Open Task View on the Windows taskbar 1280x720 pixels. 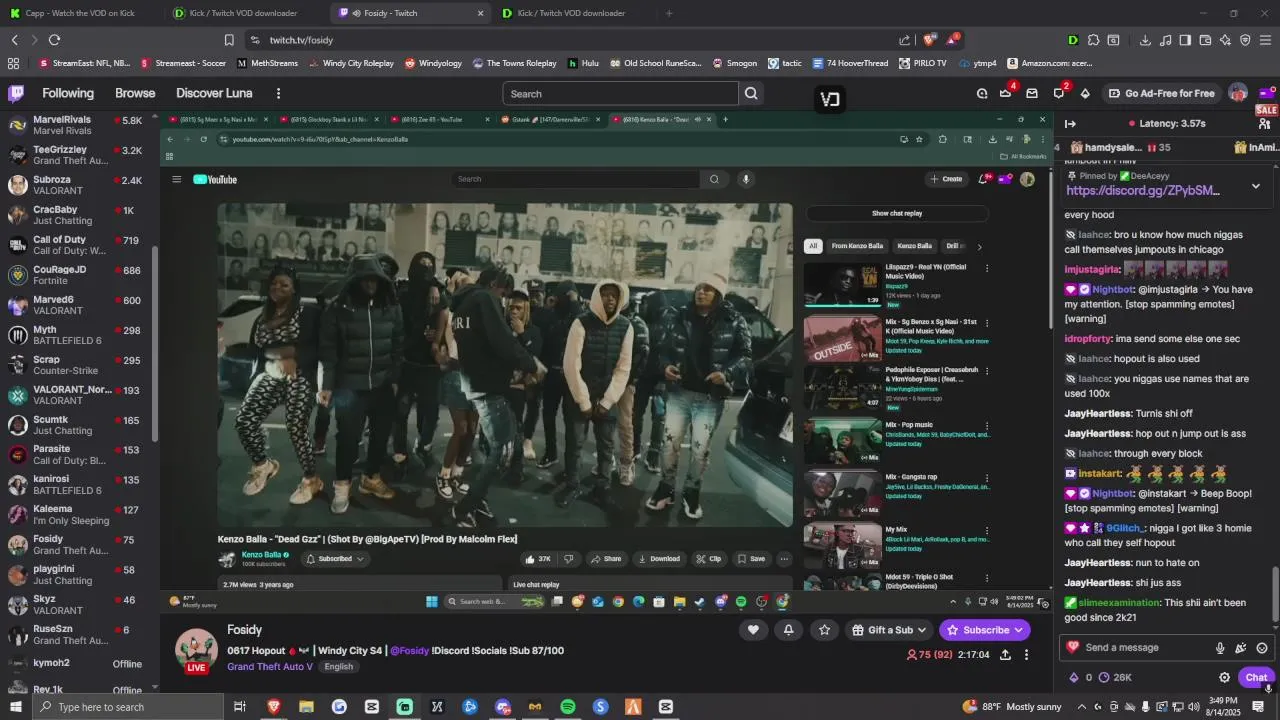tap(240, 707)
